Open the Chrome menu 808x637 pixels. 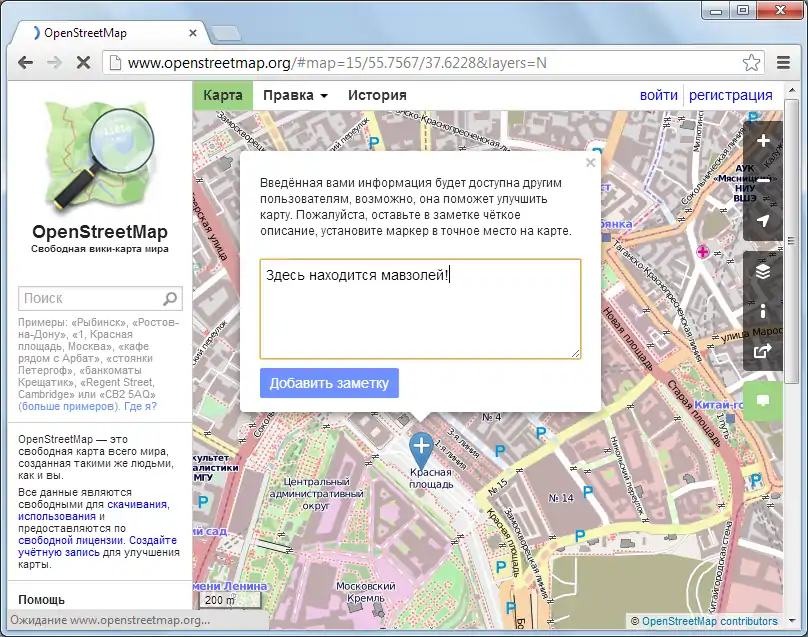(x=784, y=62)
